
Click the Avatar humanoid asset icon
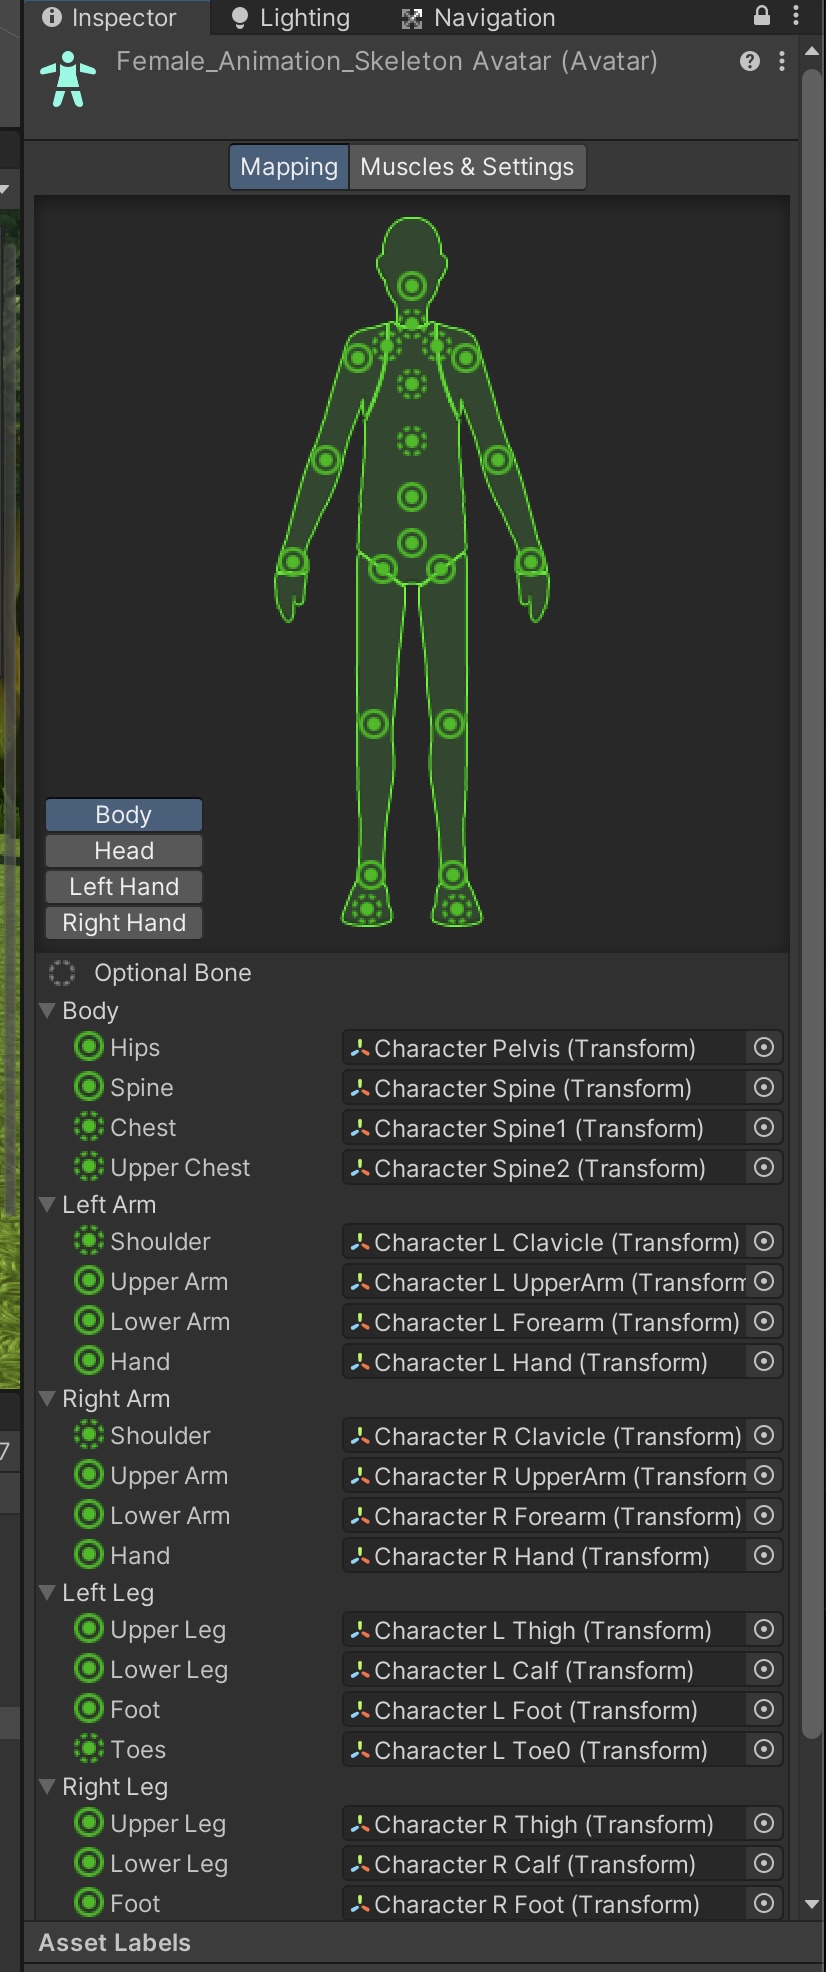68,79
